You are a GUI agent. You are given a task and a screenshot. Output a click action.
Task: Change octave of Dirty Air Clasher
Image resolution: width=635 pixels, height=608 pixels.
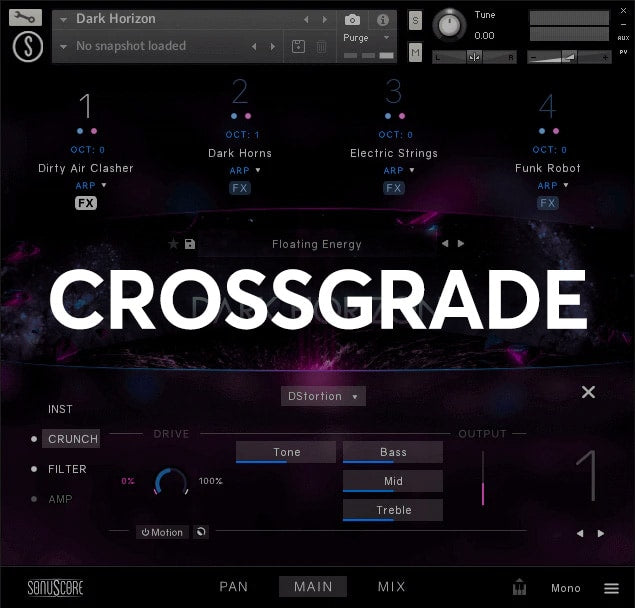[87, 150]
